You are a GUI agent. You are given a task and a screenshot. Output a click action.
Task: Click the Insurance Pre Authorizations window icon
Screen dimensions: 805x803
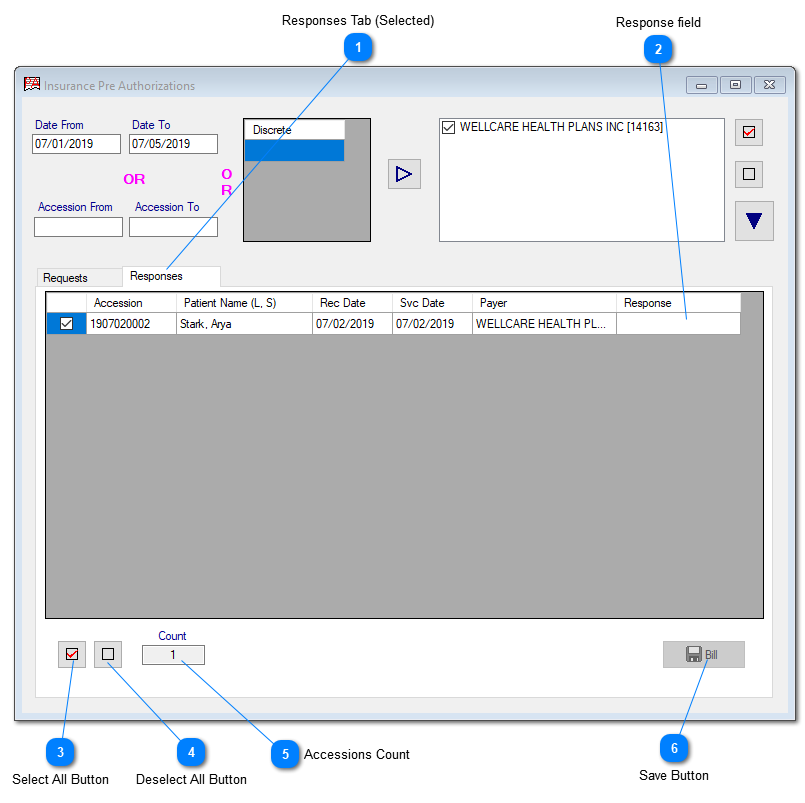[x=32, y=85]
